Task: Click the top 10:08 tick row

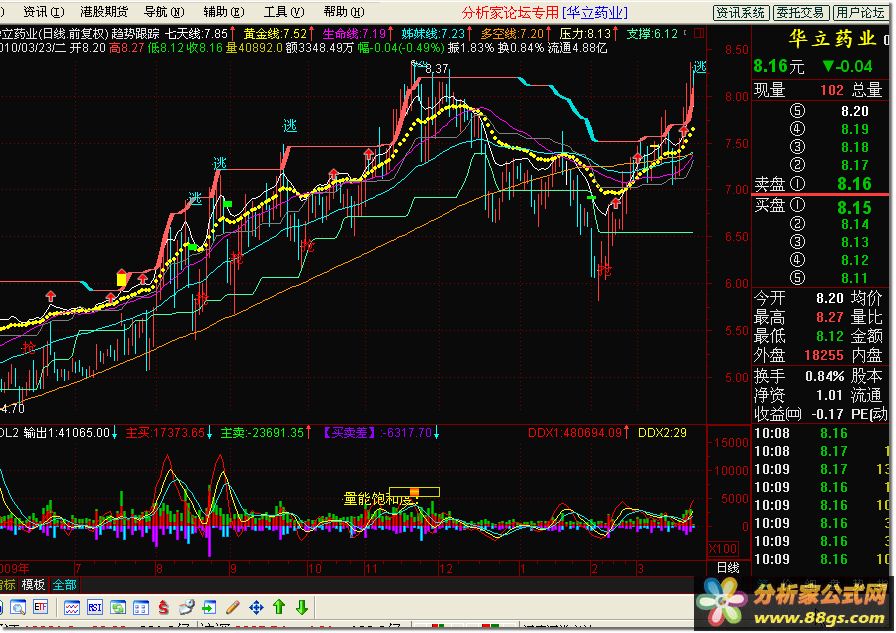Action: 821,433
